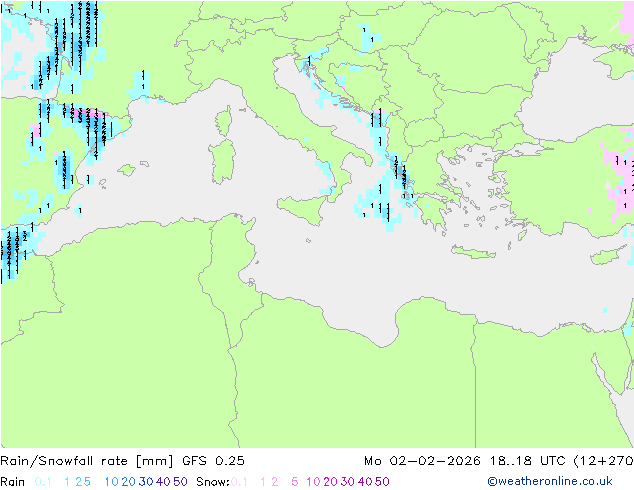Click the island of Mallorca on map
Screen dimensions: 634x490
(127, 170)
